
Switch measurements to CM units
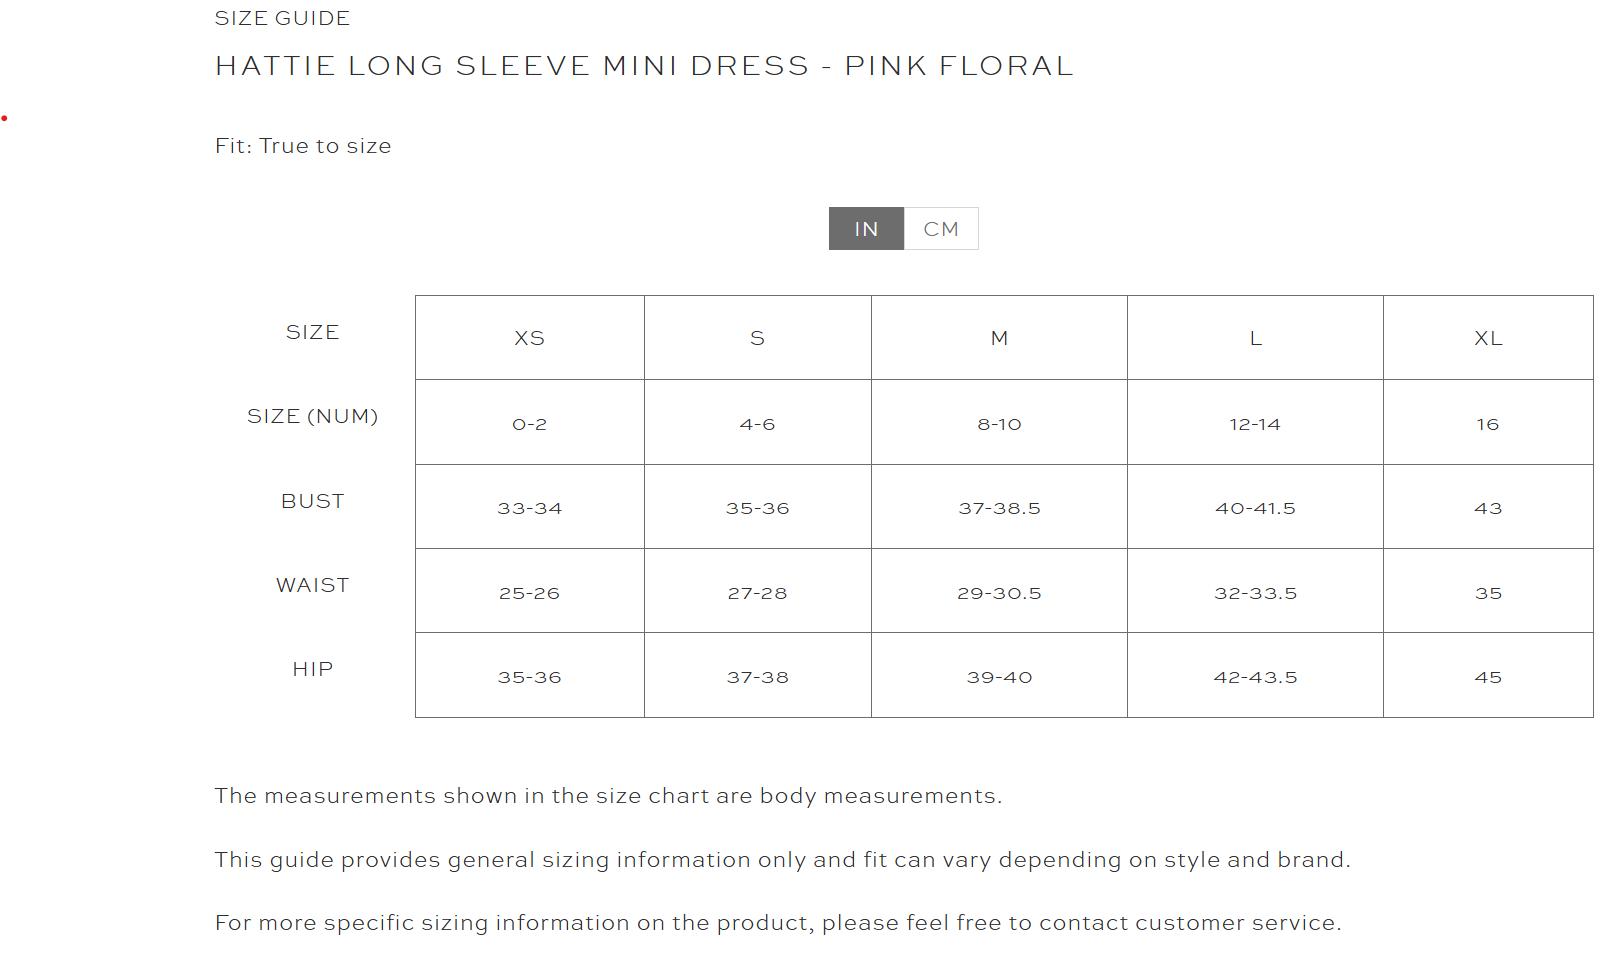point(940,228)
